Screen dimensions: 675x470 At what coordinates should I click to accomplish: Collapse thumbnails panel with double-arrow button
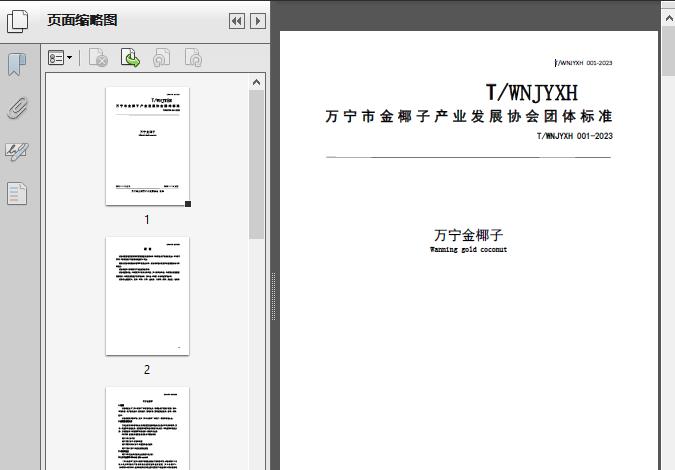coord(237,21)
